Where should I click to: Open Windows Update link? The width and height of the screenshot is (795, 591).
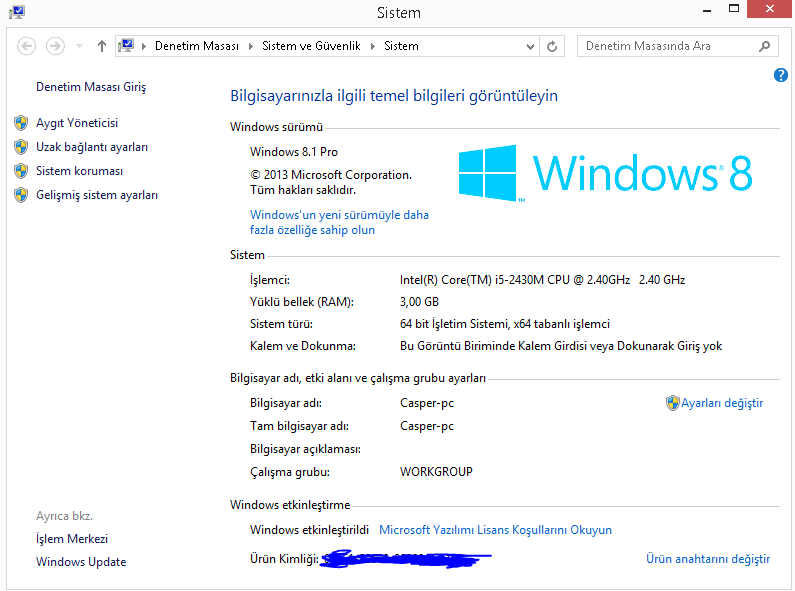[x=81, y=562]
